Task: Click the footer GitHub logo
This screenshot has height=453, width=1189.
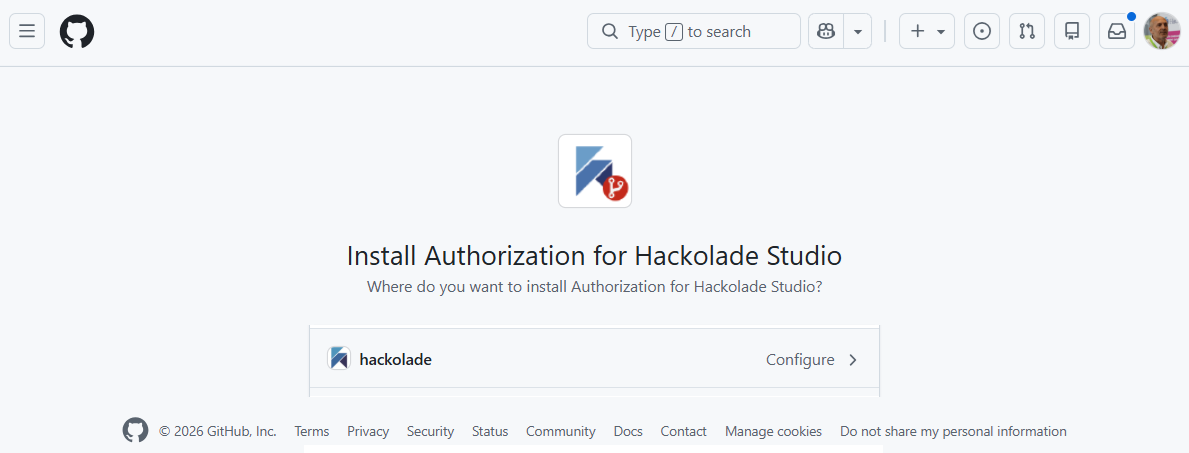Action: pos(135,430)
